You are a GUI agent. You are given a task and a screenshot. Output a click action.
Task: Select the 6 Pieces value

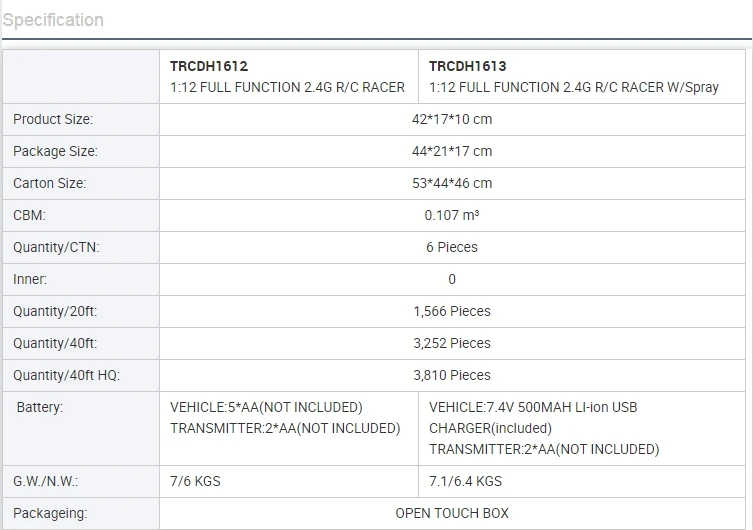click(452, 247)
